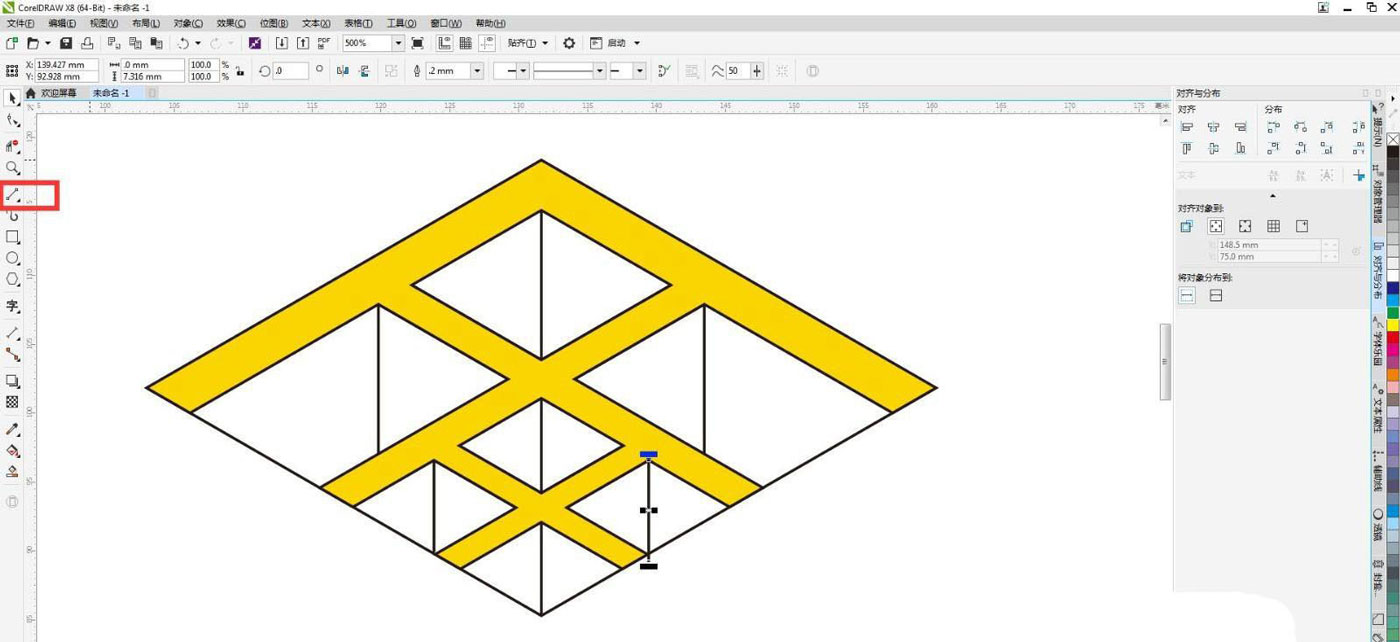Select the Zoom magnifier tool
The width and height of the screenshot is (1400, 642).
click(x=12, y=168)
